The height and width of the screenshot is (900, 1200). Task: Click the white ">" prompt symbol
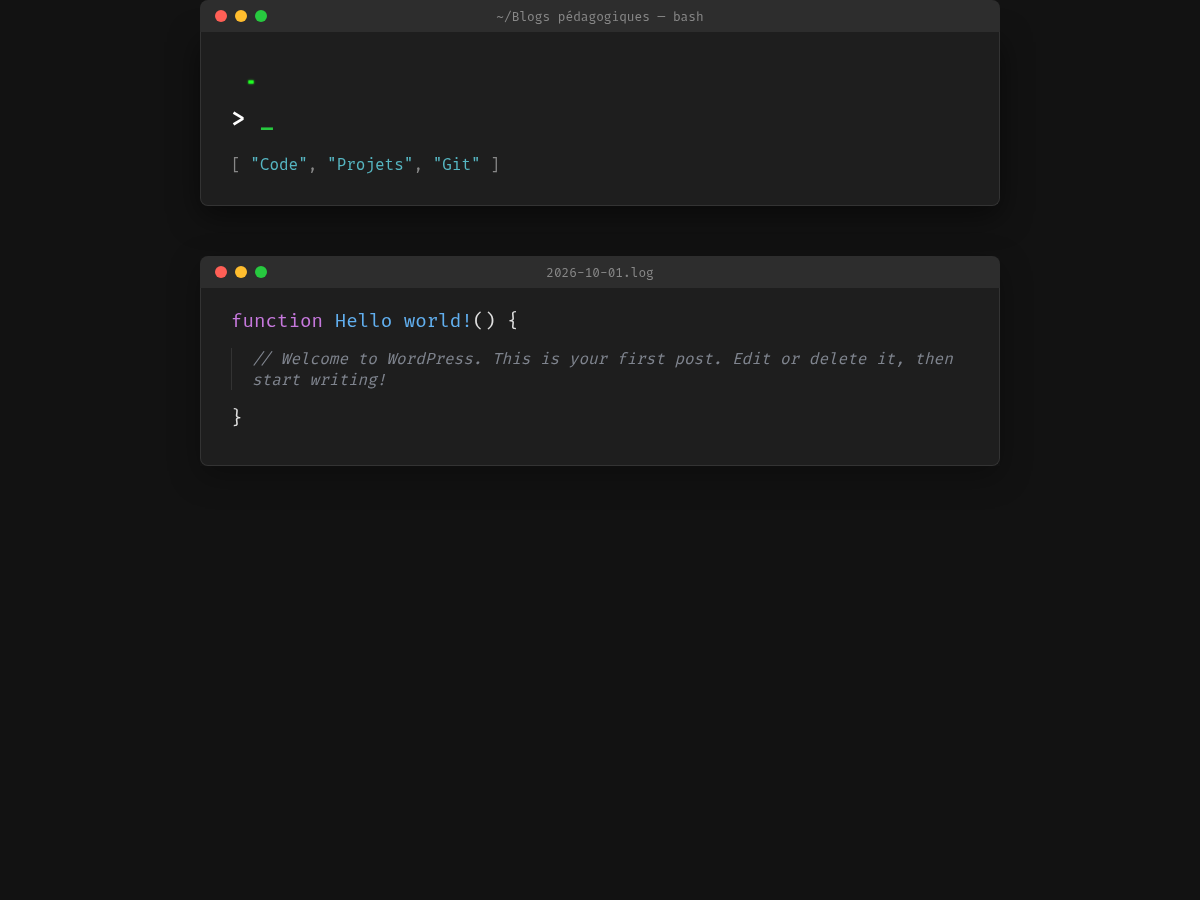[238, 119]
